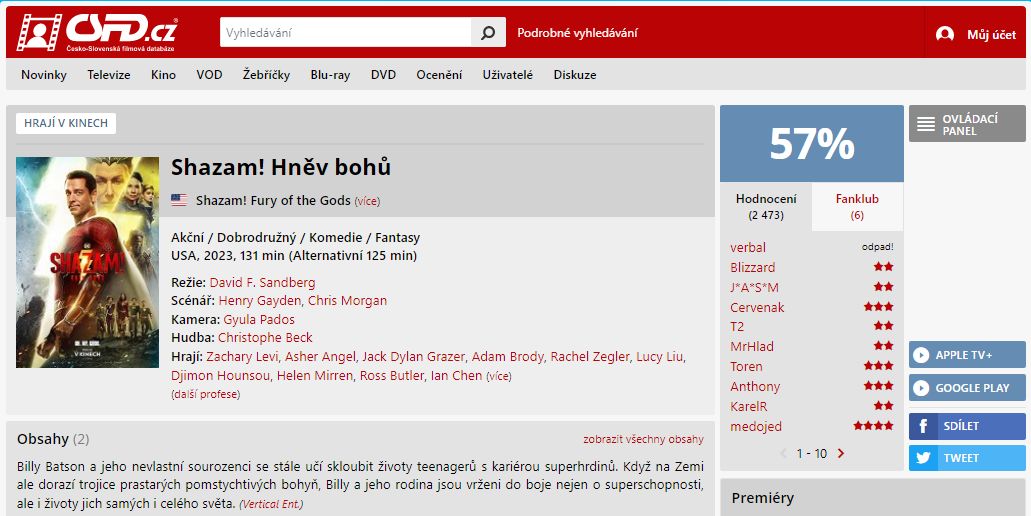Click the 57% rating box

click(811, 143)
